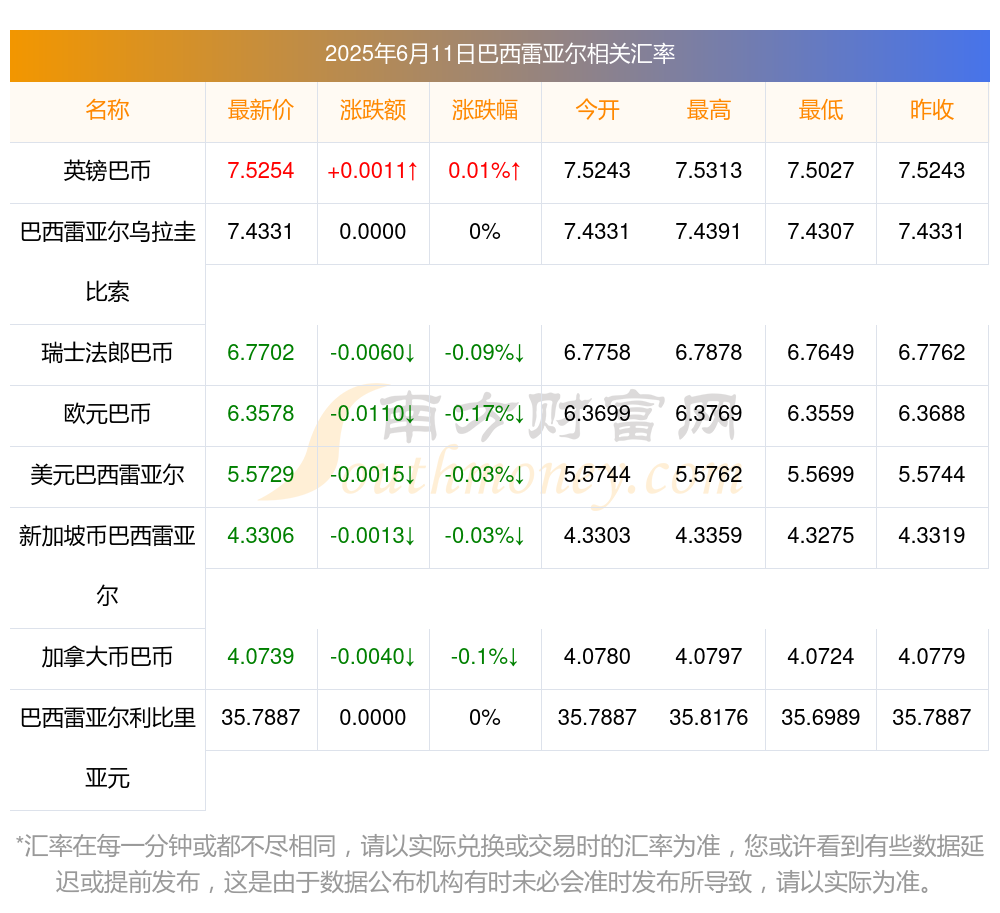
Task: Click high value 6.7878
Action: pyautogui.click(x=709, y=353)
